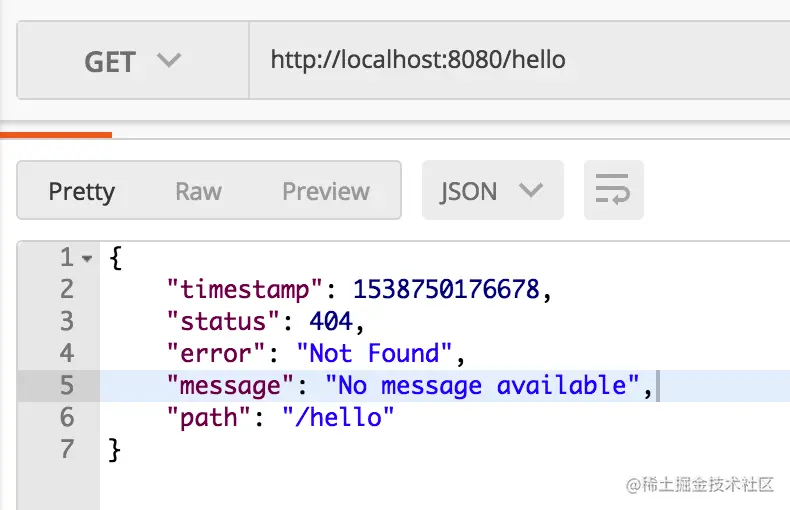This screenshot has height=510, width=790.
Task: Collapse the JSON object at line 1
Action: [87, 259]
